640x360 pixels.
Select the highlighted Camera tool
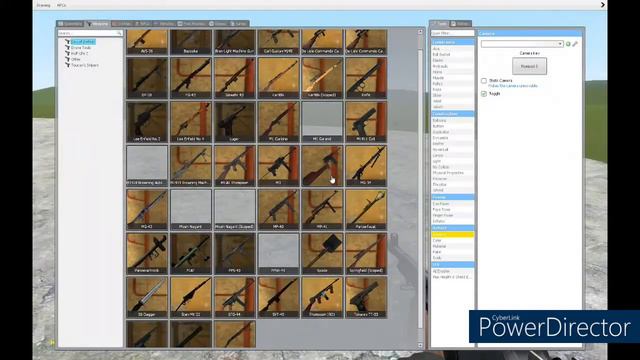(453, 235)
